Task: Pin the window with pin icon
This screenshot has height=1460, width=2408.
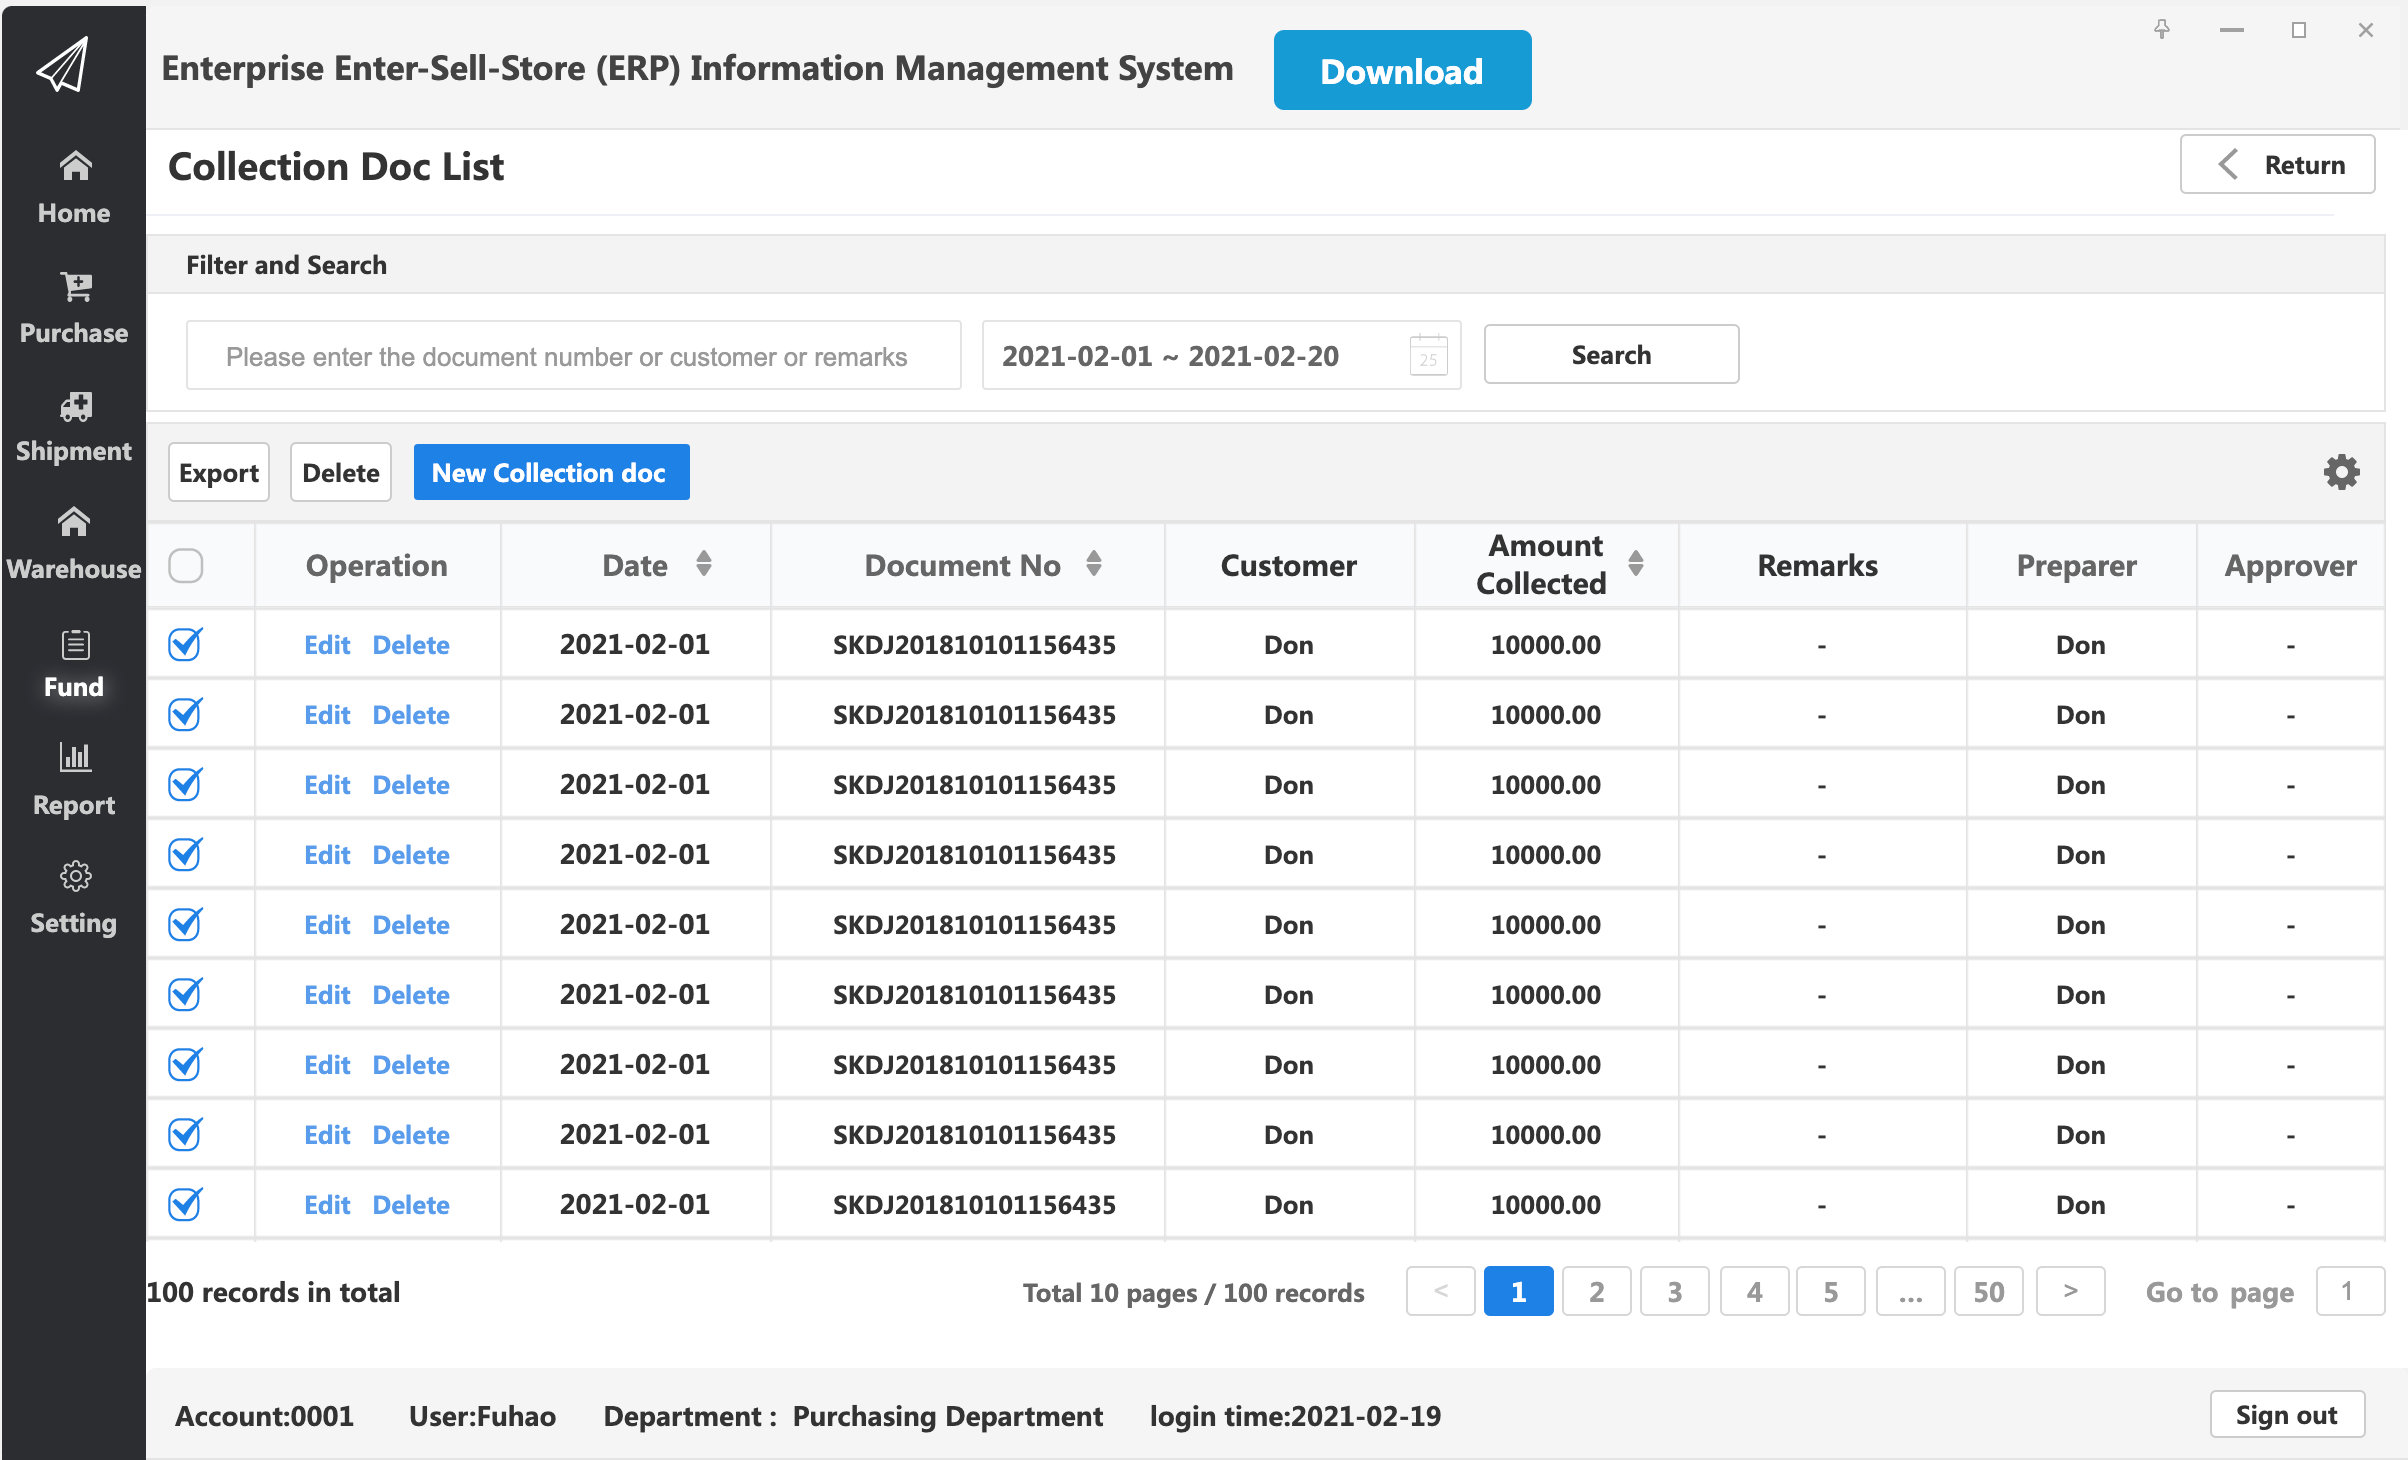Action: pos(2162,30)
